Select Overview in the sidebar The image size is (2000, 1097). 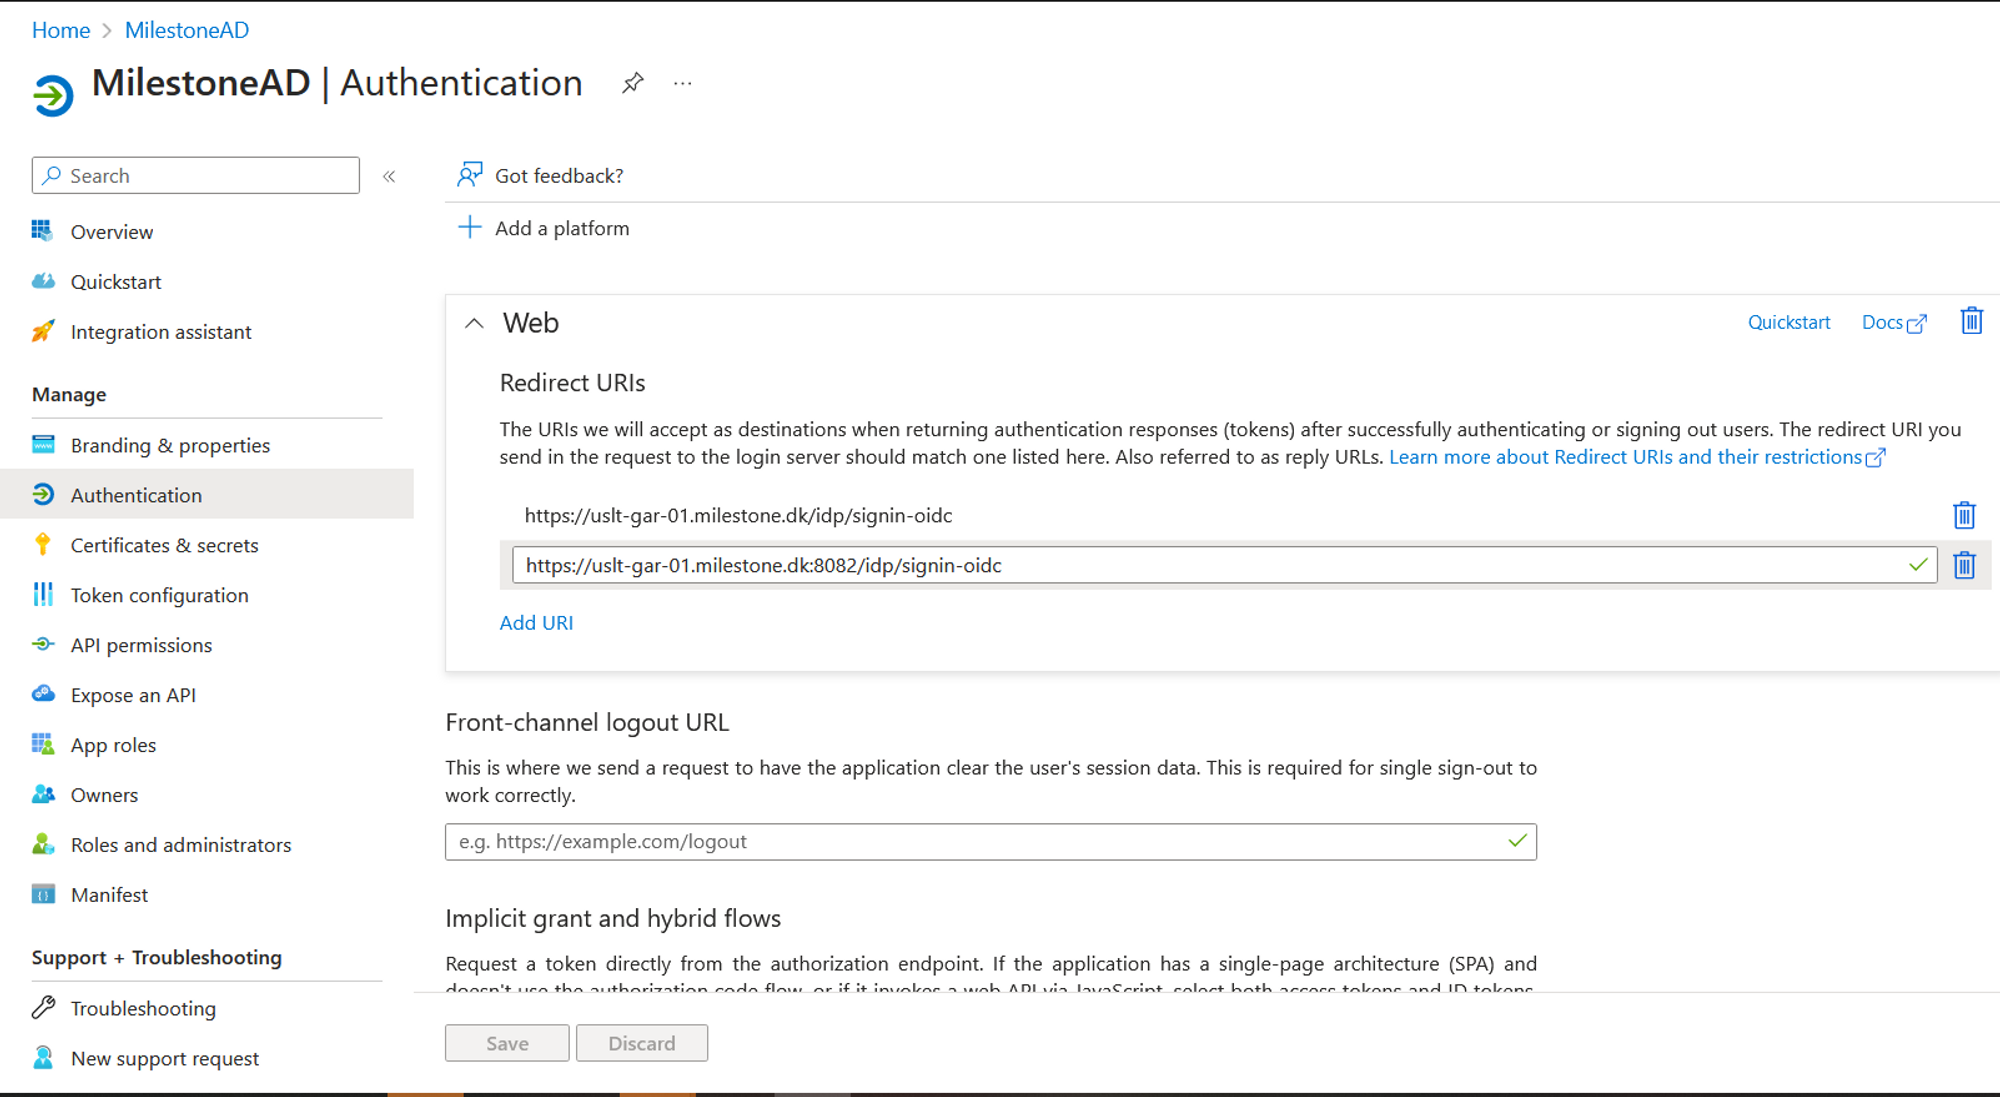coord(111,231)
